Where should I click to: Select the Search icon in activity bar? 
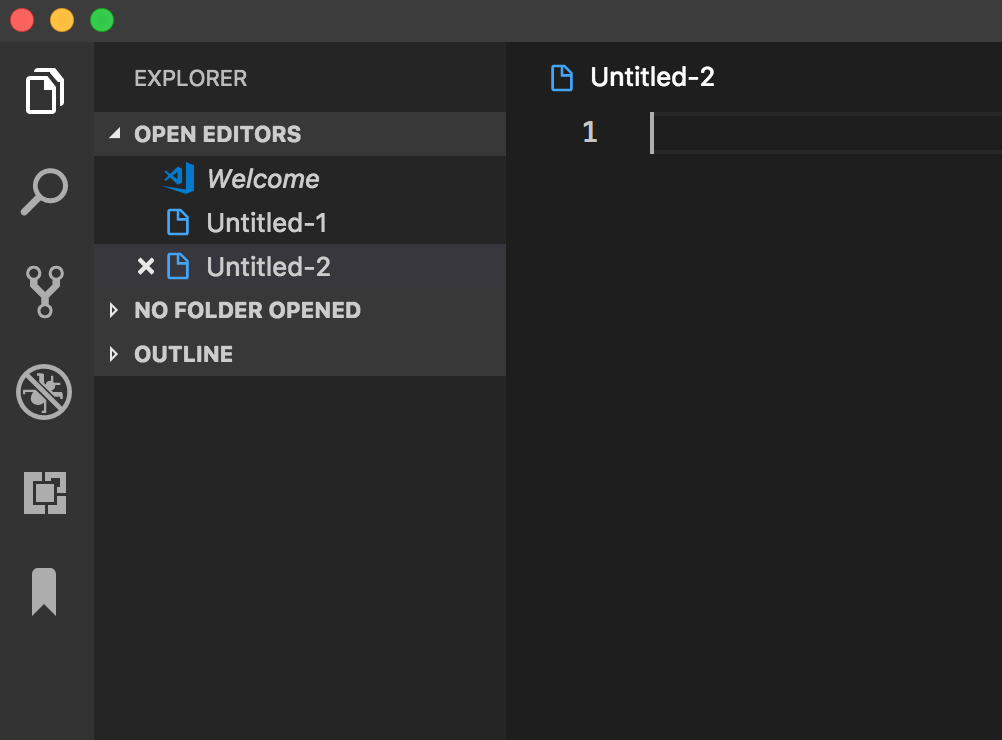[x=44, y=191]
